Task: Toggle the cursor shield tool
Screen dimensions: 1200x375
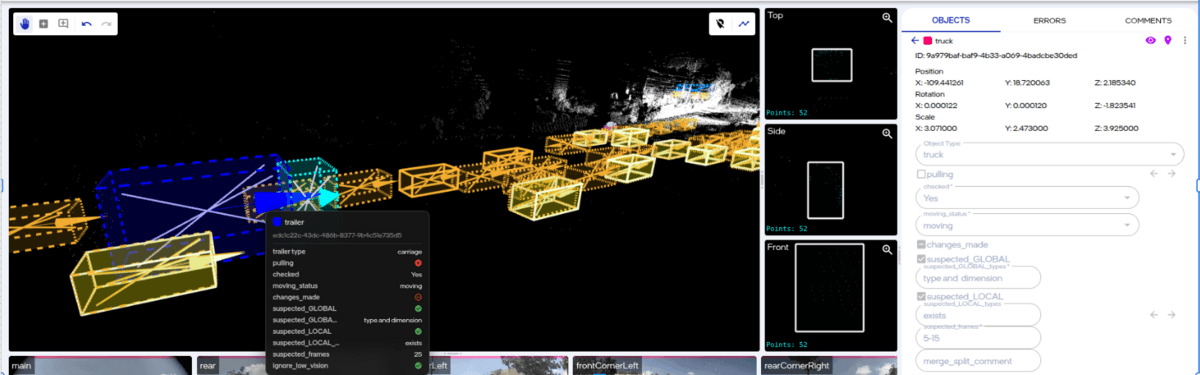Action: [x=720, y=24]
